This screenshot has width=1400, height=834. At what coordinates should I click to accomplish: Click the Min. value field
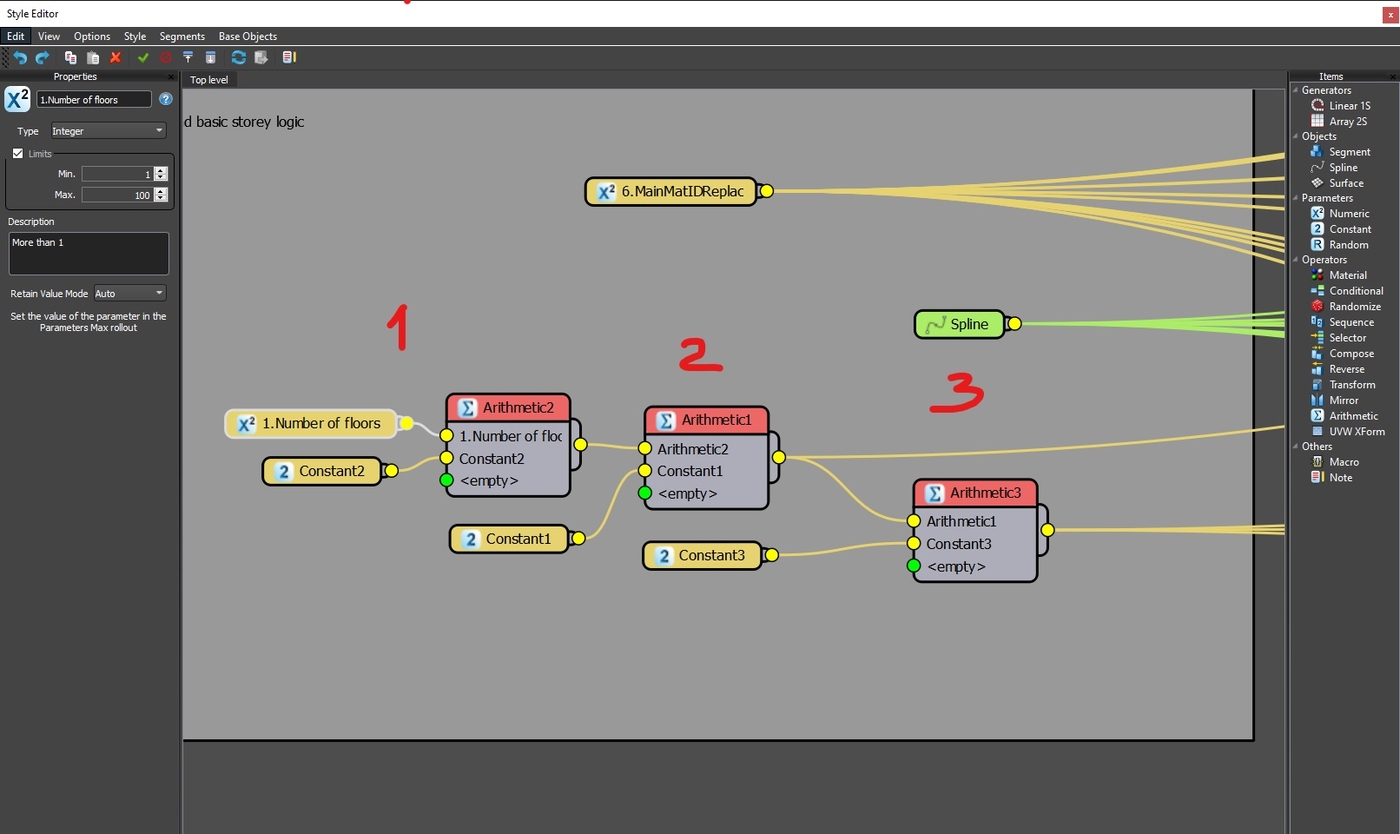(118, 174)
